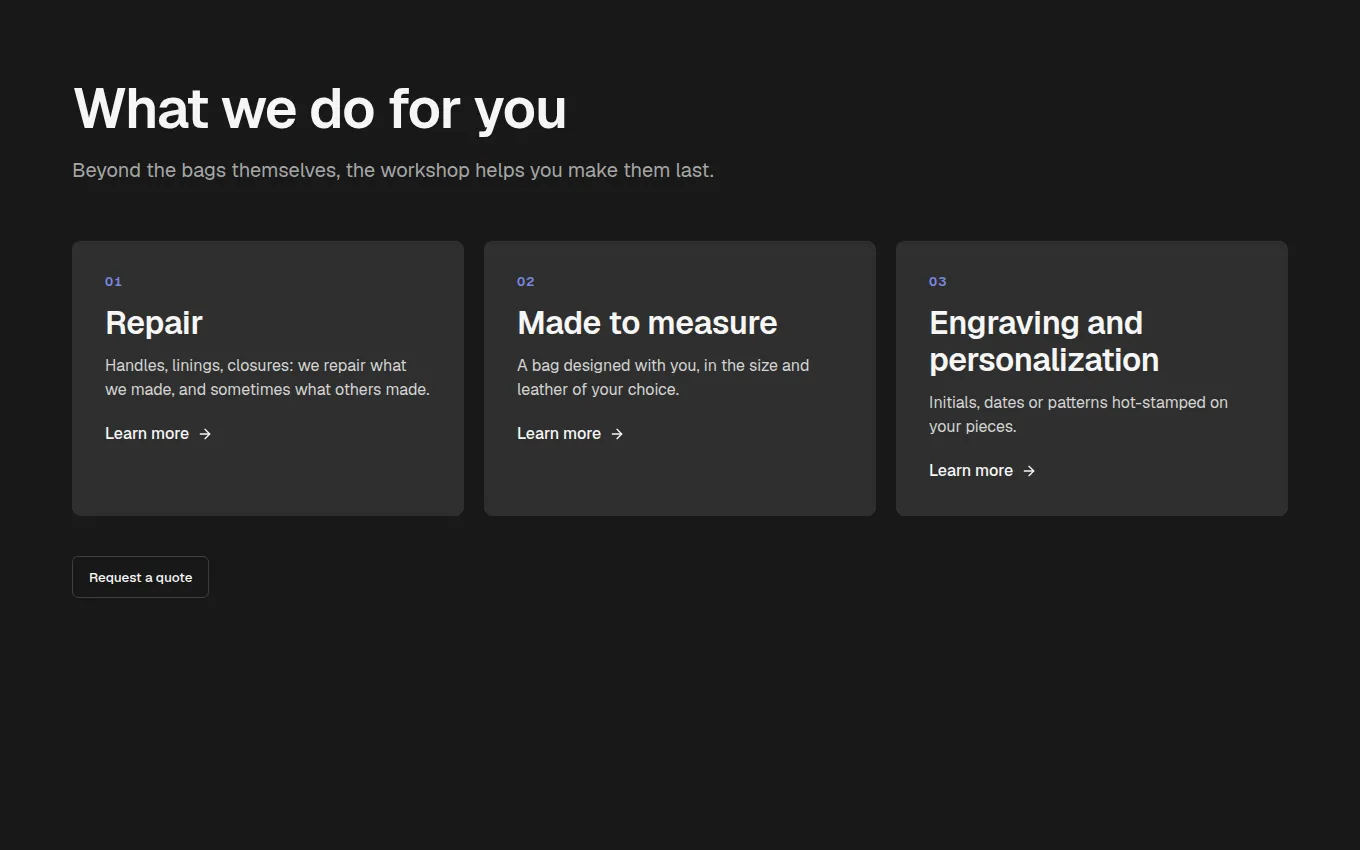Select the Engraving and personalization heading
1360x850 pixels.
[1044, 341]
